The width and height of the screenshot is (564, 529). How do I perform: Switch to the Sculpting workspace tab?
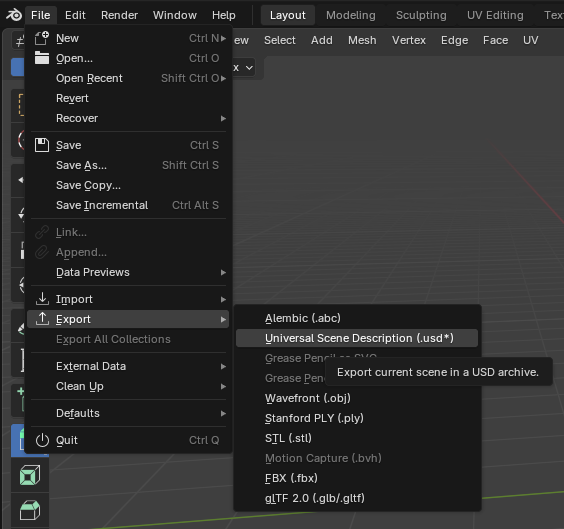[x=421, y=15]
